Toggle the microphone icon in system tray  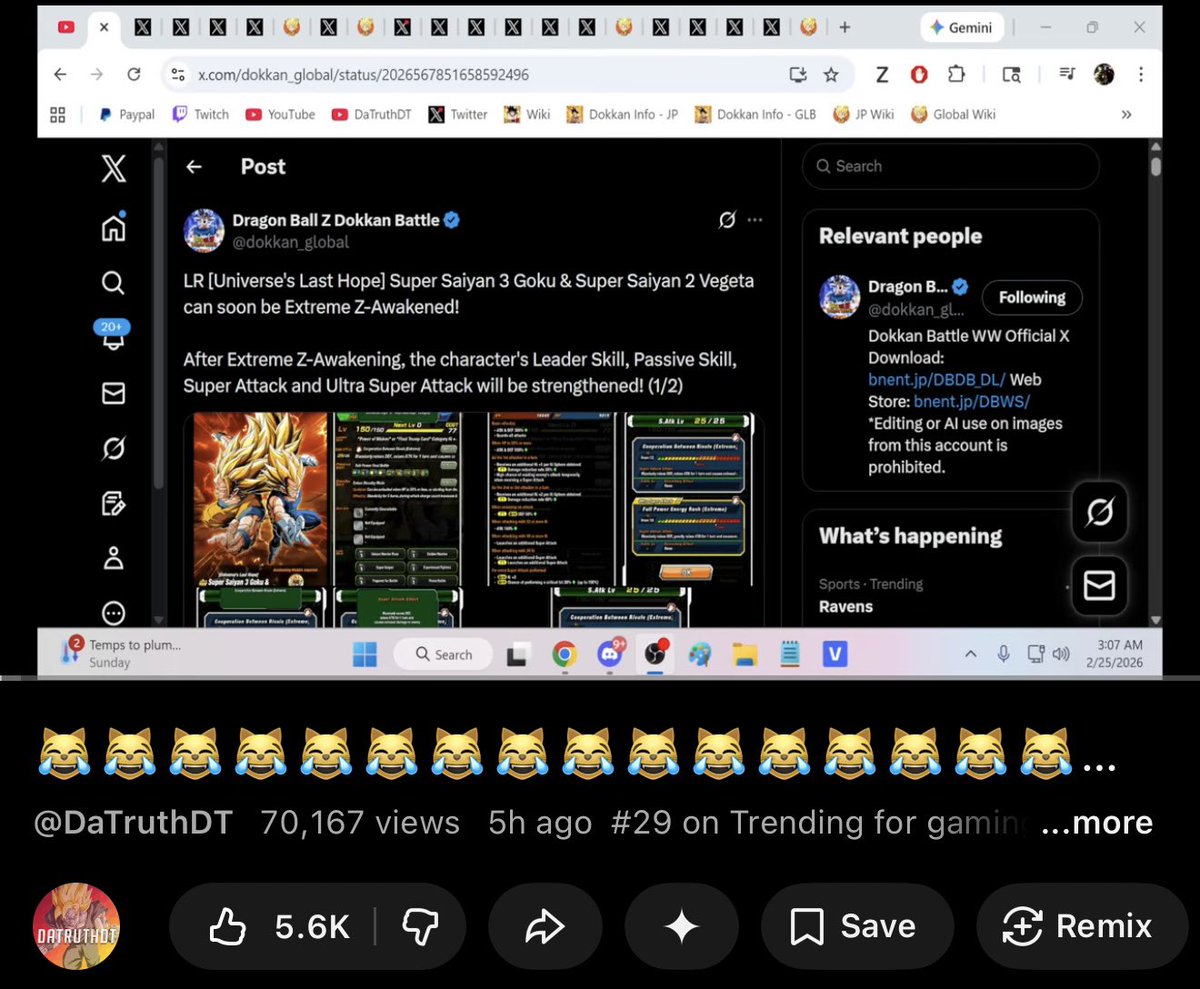tap(1003, 654)
